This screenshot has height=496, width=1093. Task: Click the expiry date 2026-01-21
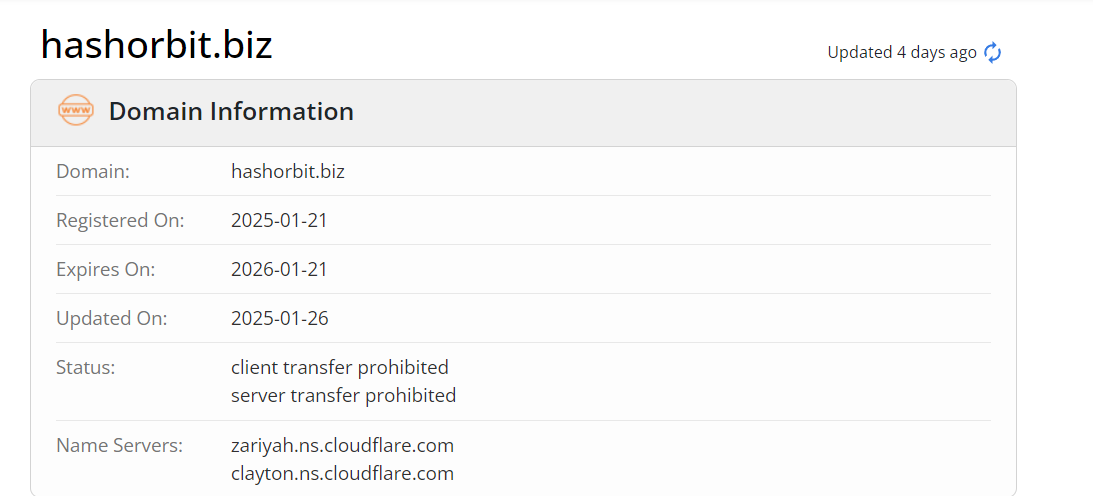click(x=280, y=269)
